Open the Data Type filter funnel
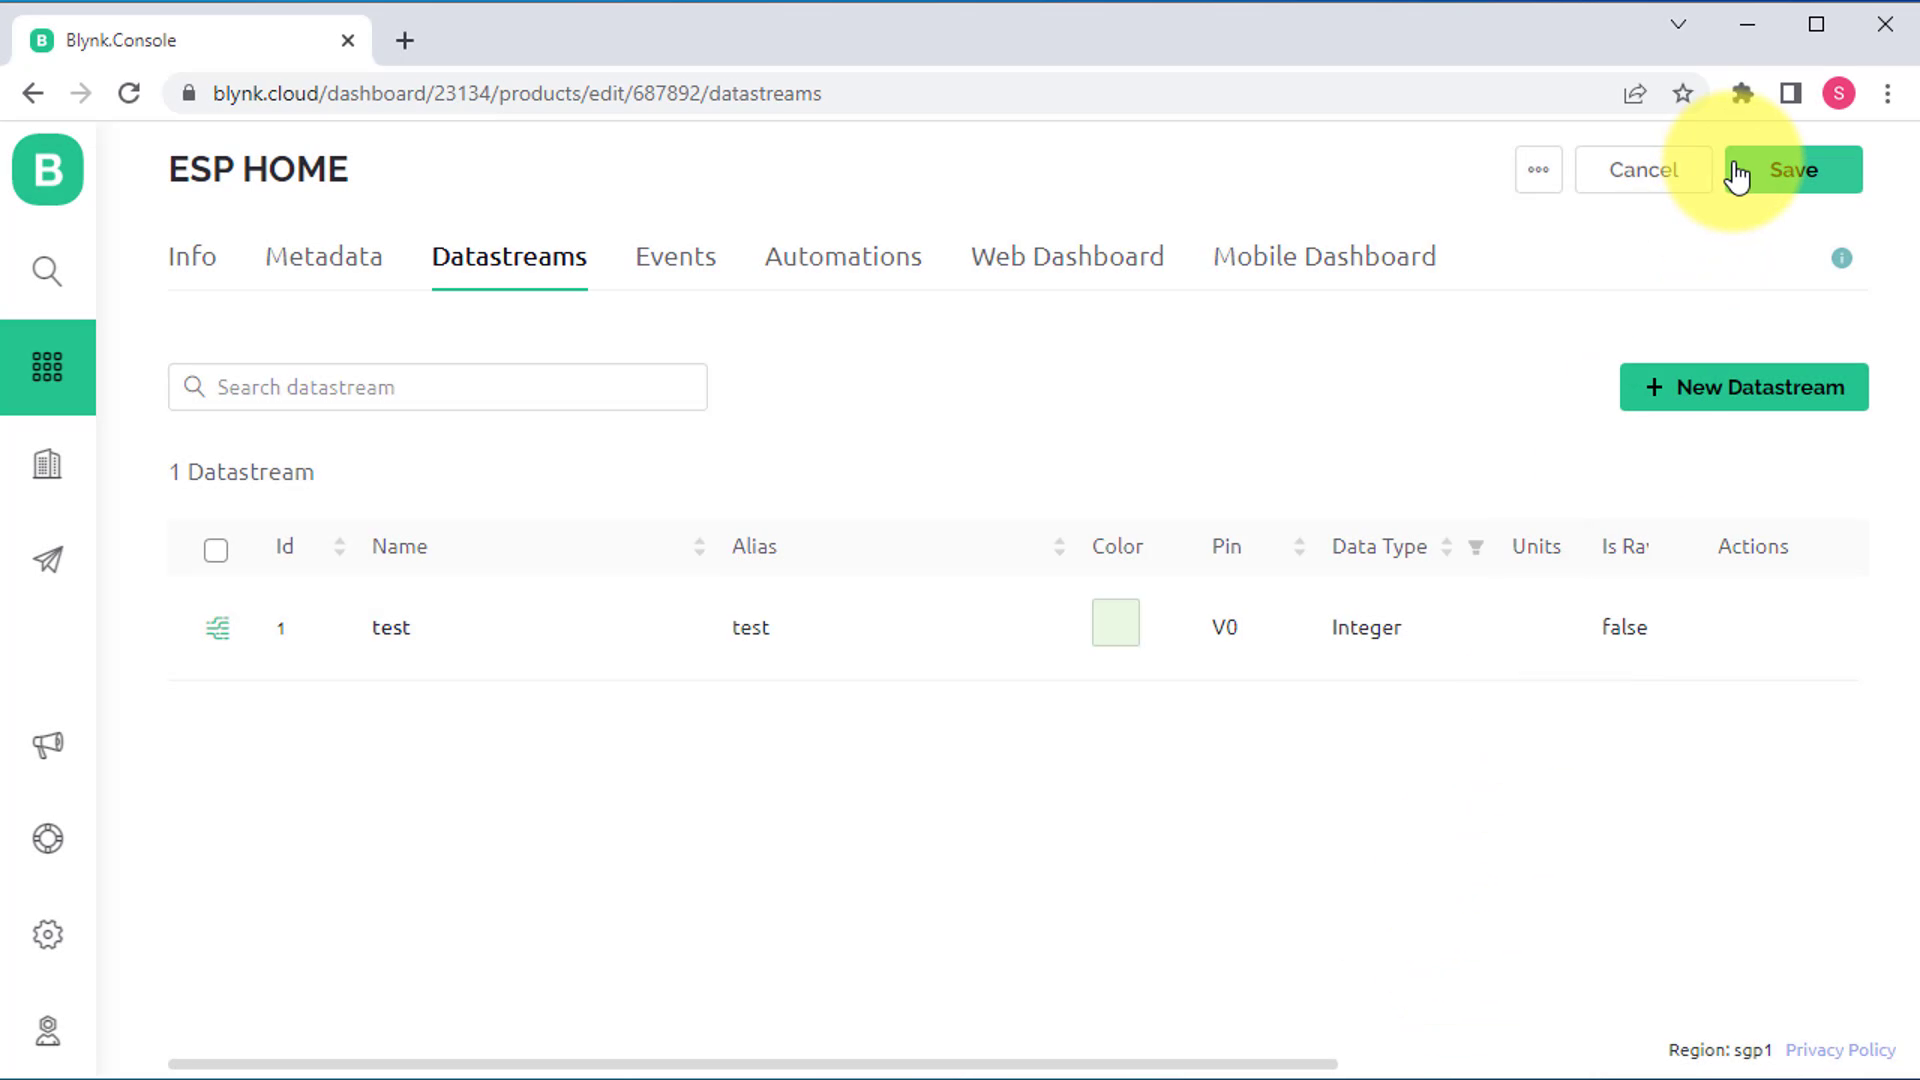 (1476, 547)
